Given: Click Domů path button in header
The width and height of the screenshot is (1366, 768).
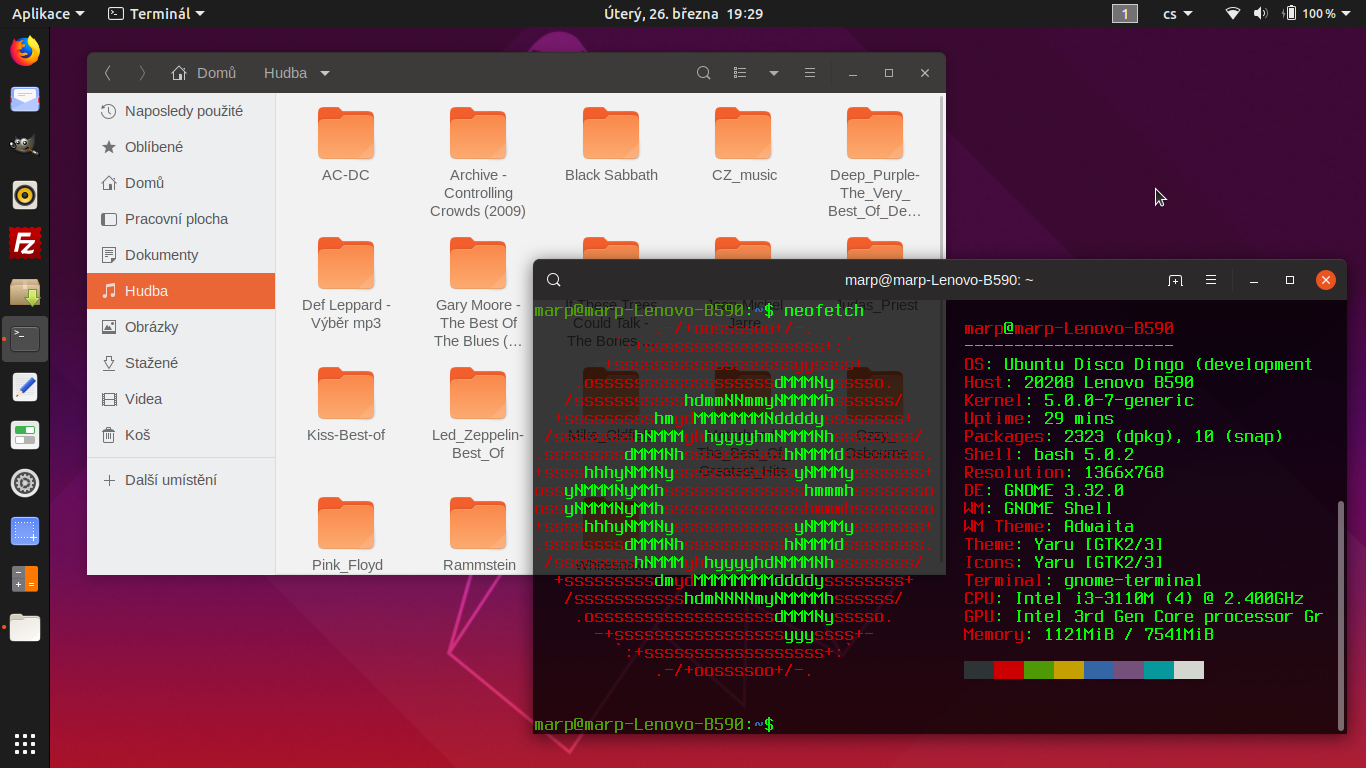Looking at the screenshot, I should (x=204, y=73).
